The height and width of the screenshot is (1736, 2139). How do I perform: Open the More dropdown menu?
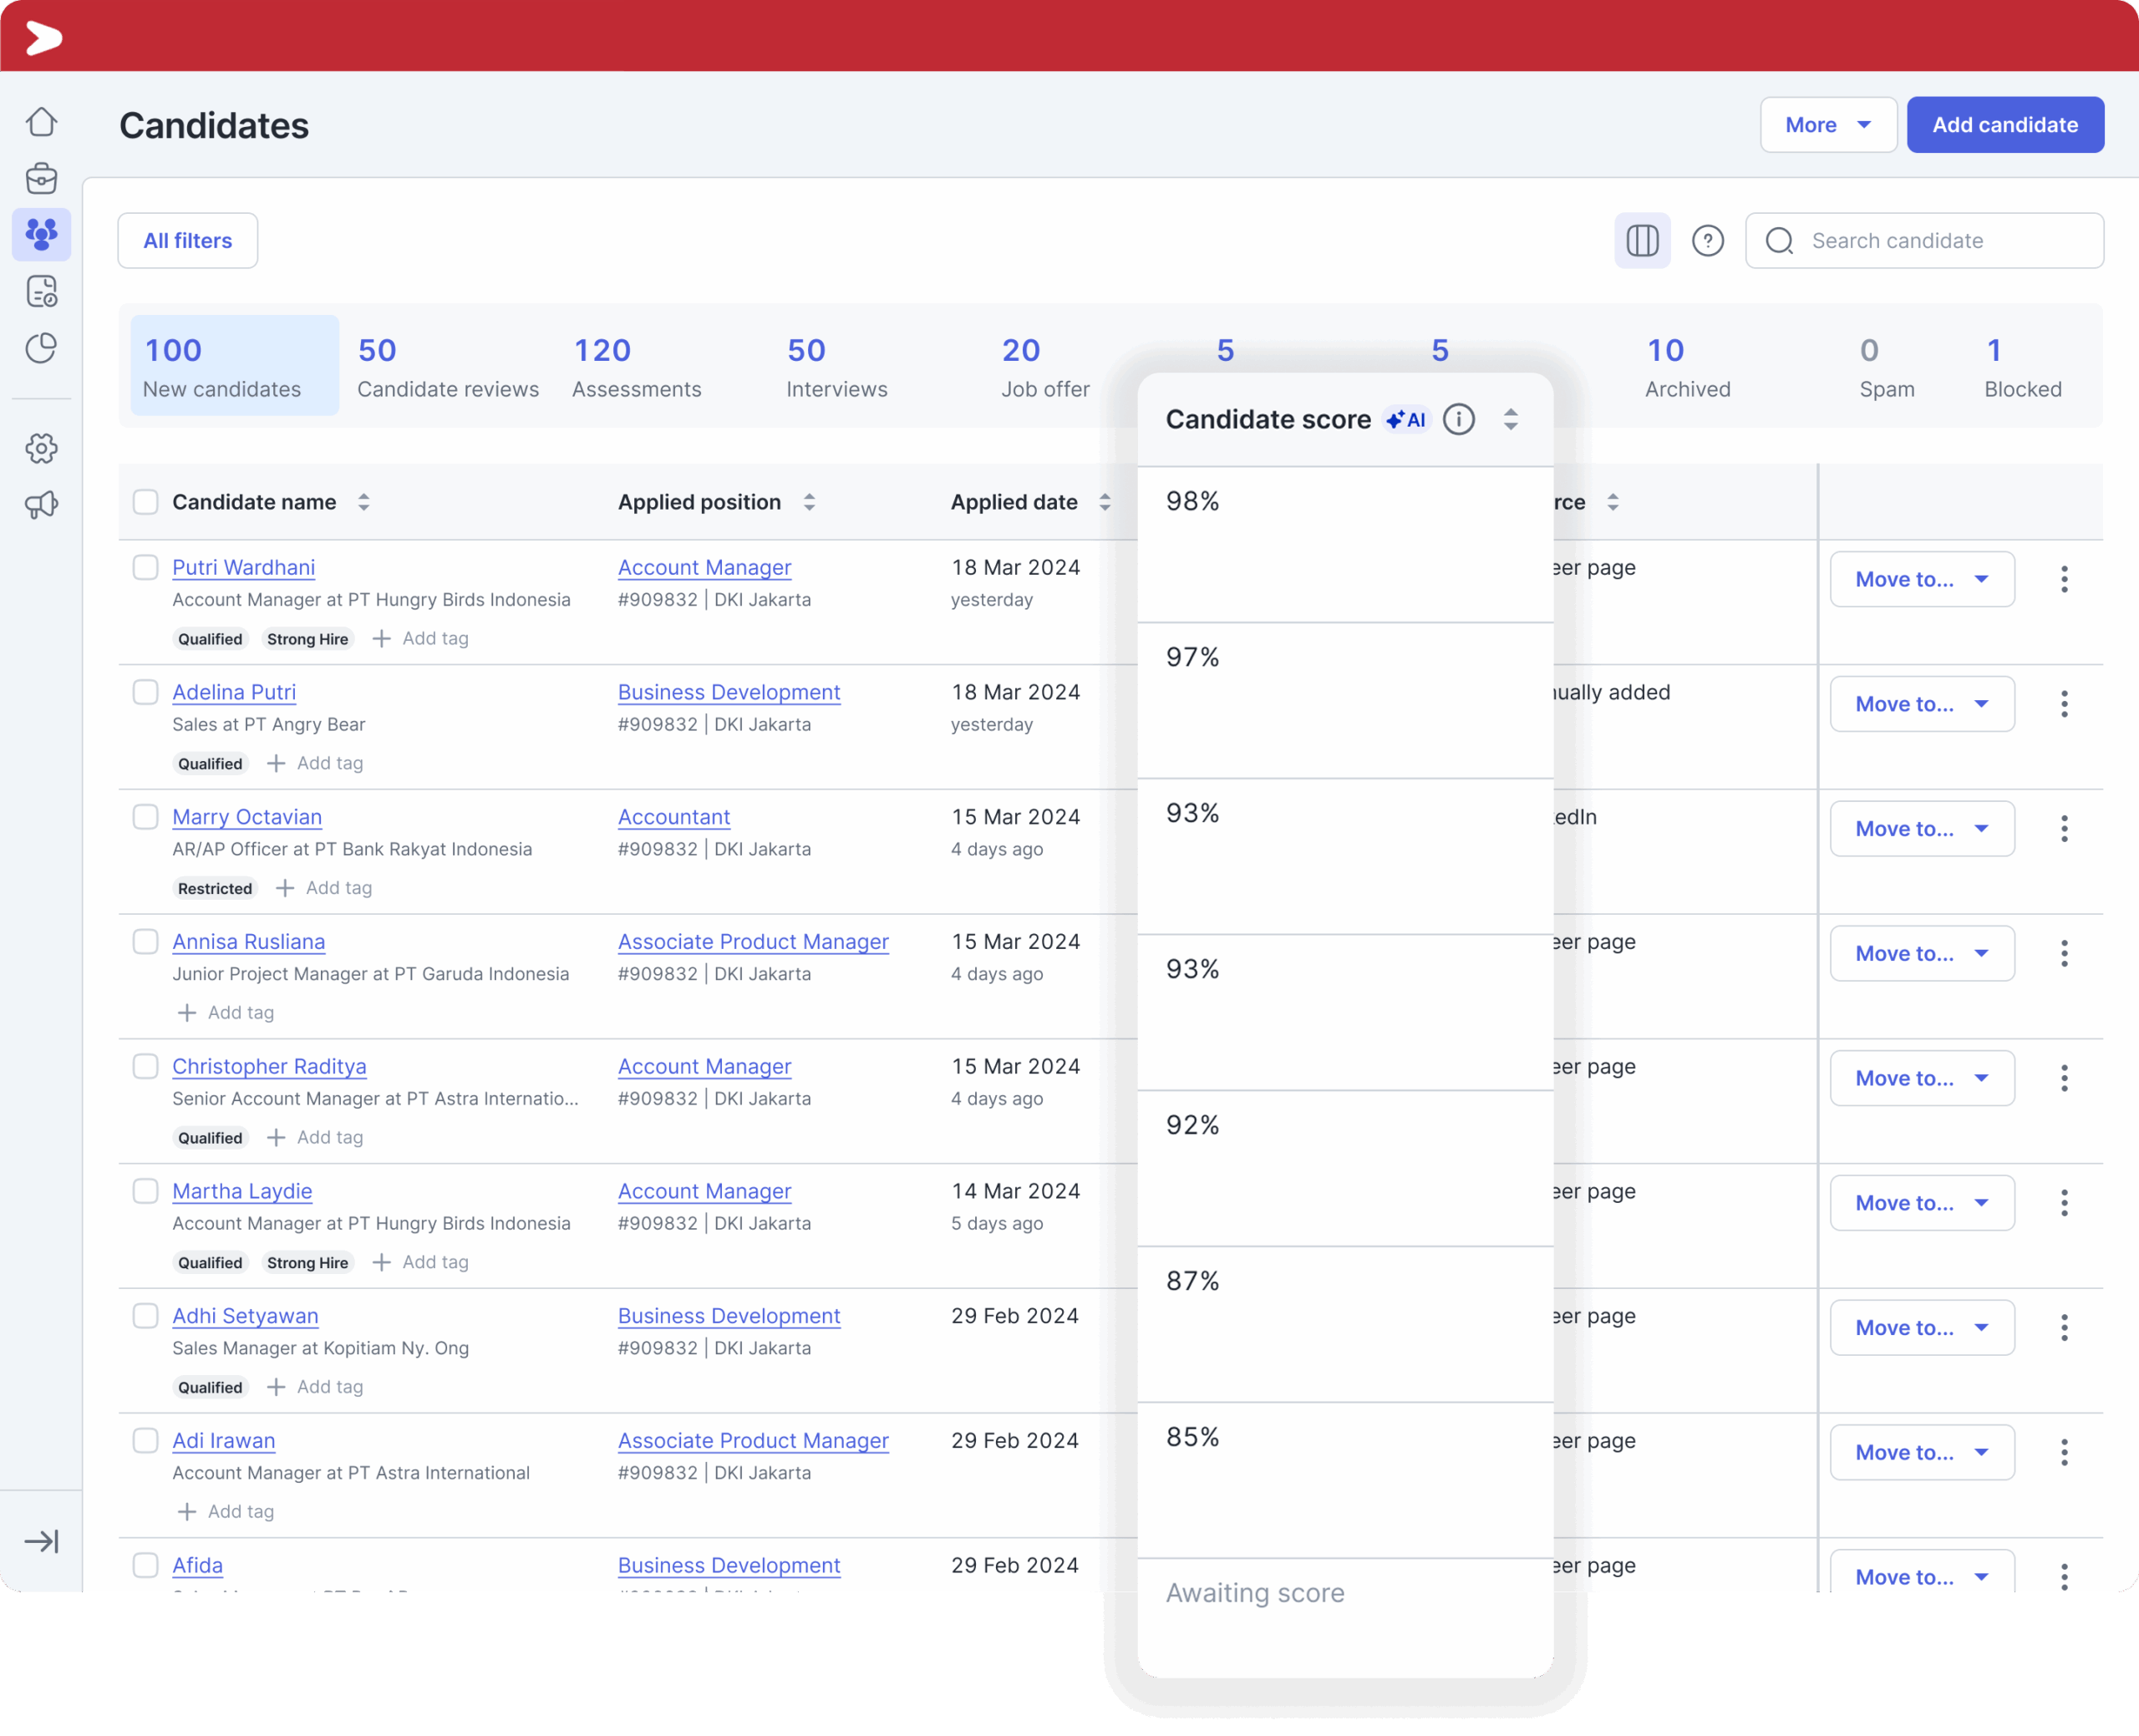1827,125
